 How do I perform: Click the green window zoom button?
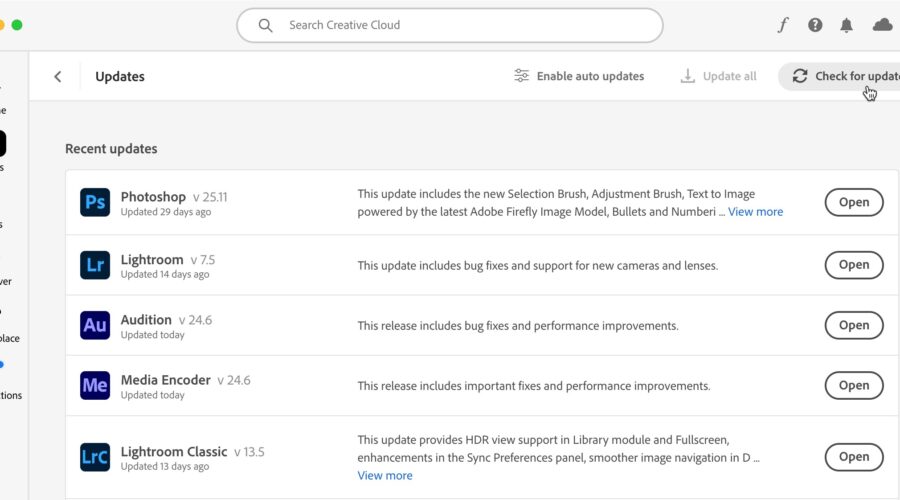pos(17,25)
